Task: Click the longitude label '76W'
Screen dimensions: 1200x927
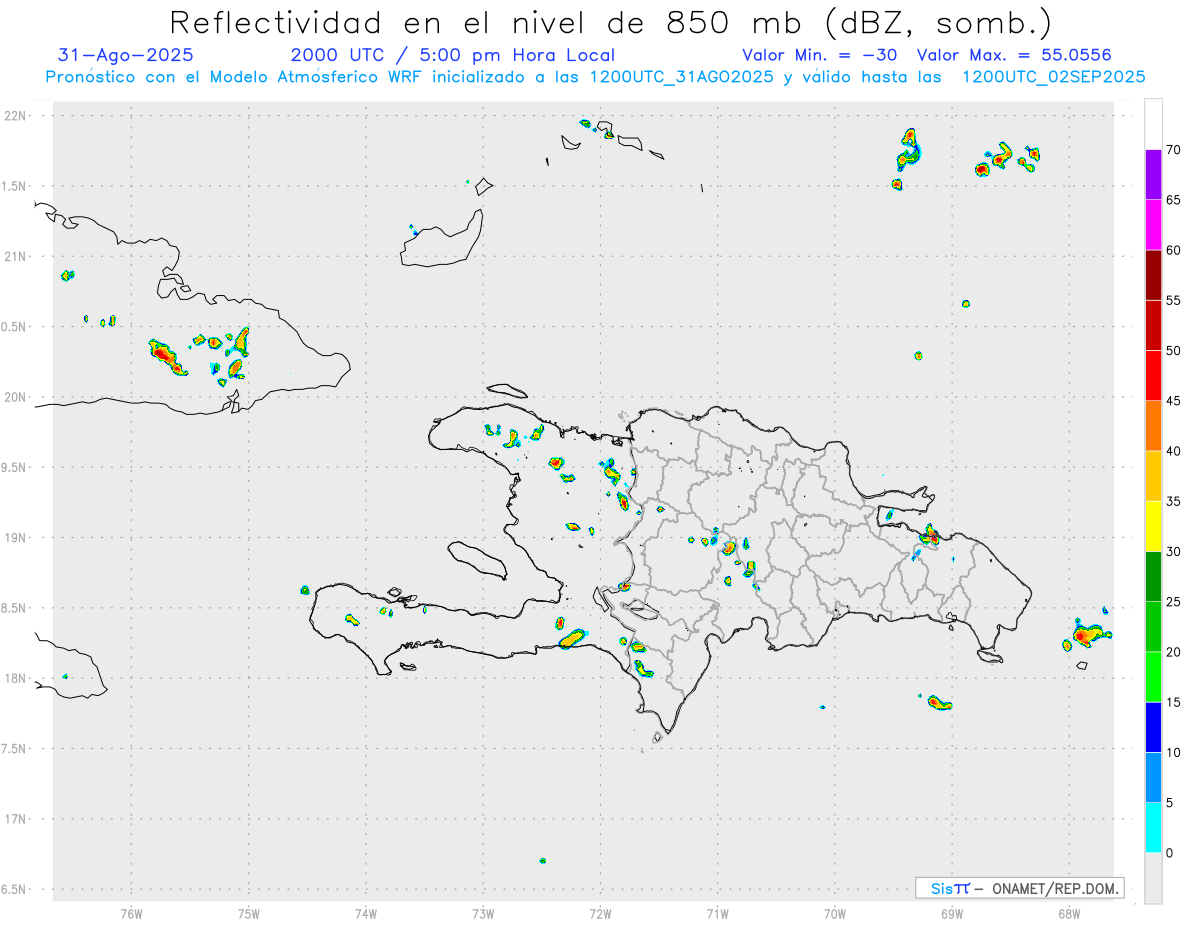Action: (x=131, y=913)
